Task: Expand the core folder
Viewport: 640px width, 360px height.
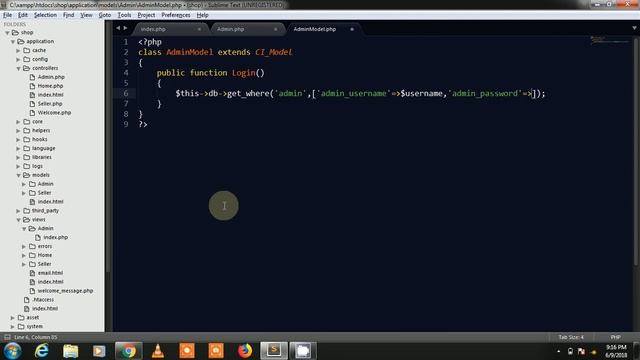Action: tap(18, 122)
